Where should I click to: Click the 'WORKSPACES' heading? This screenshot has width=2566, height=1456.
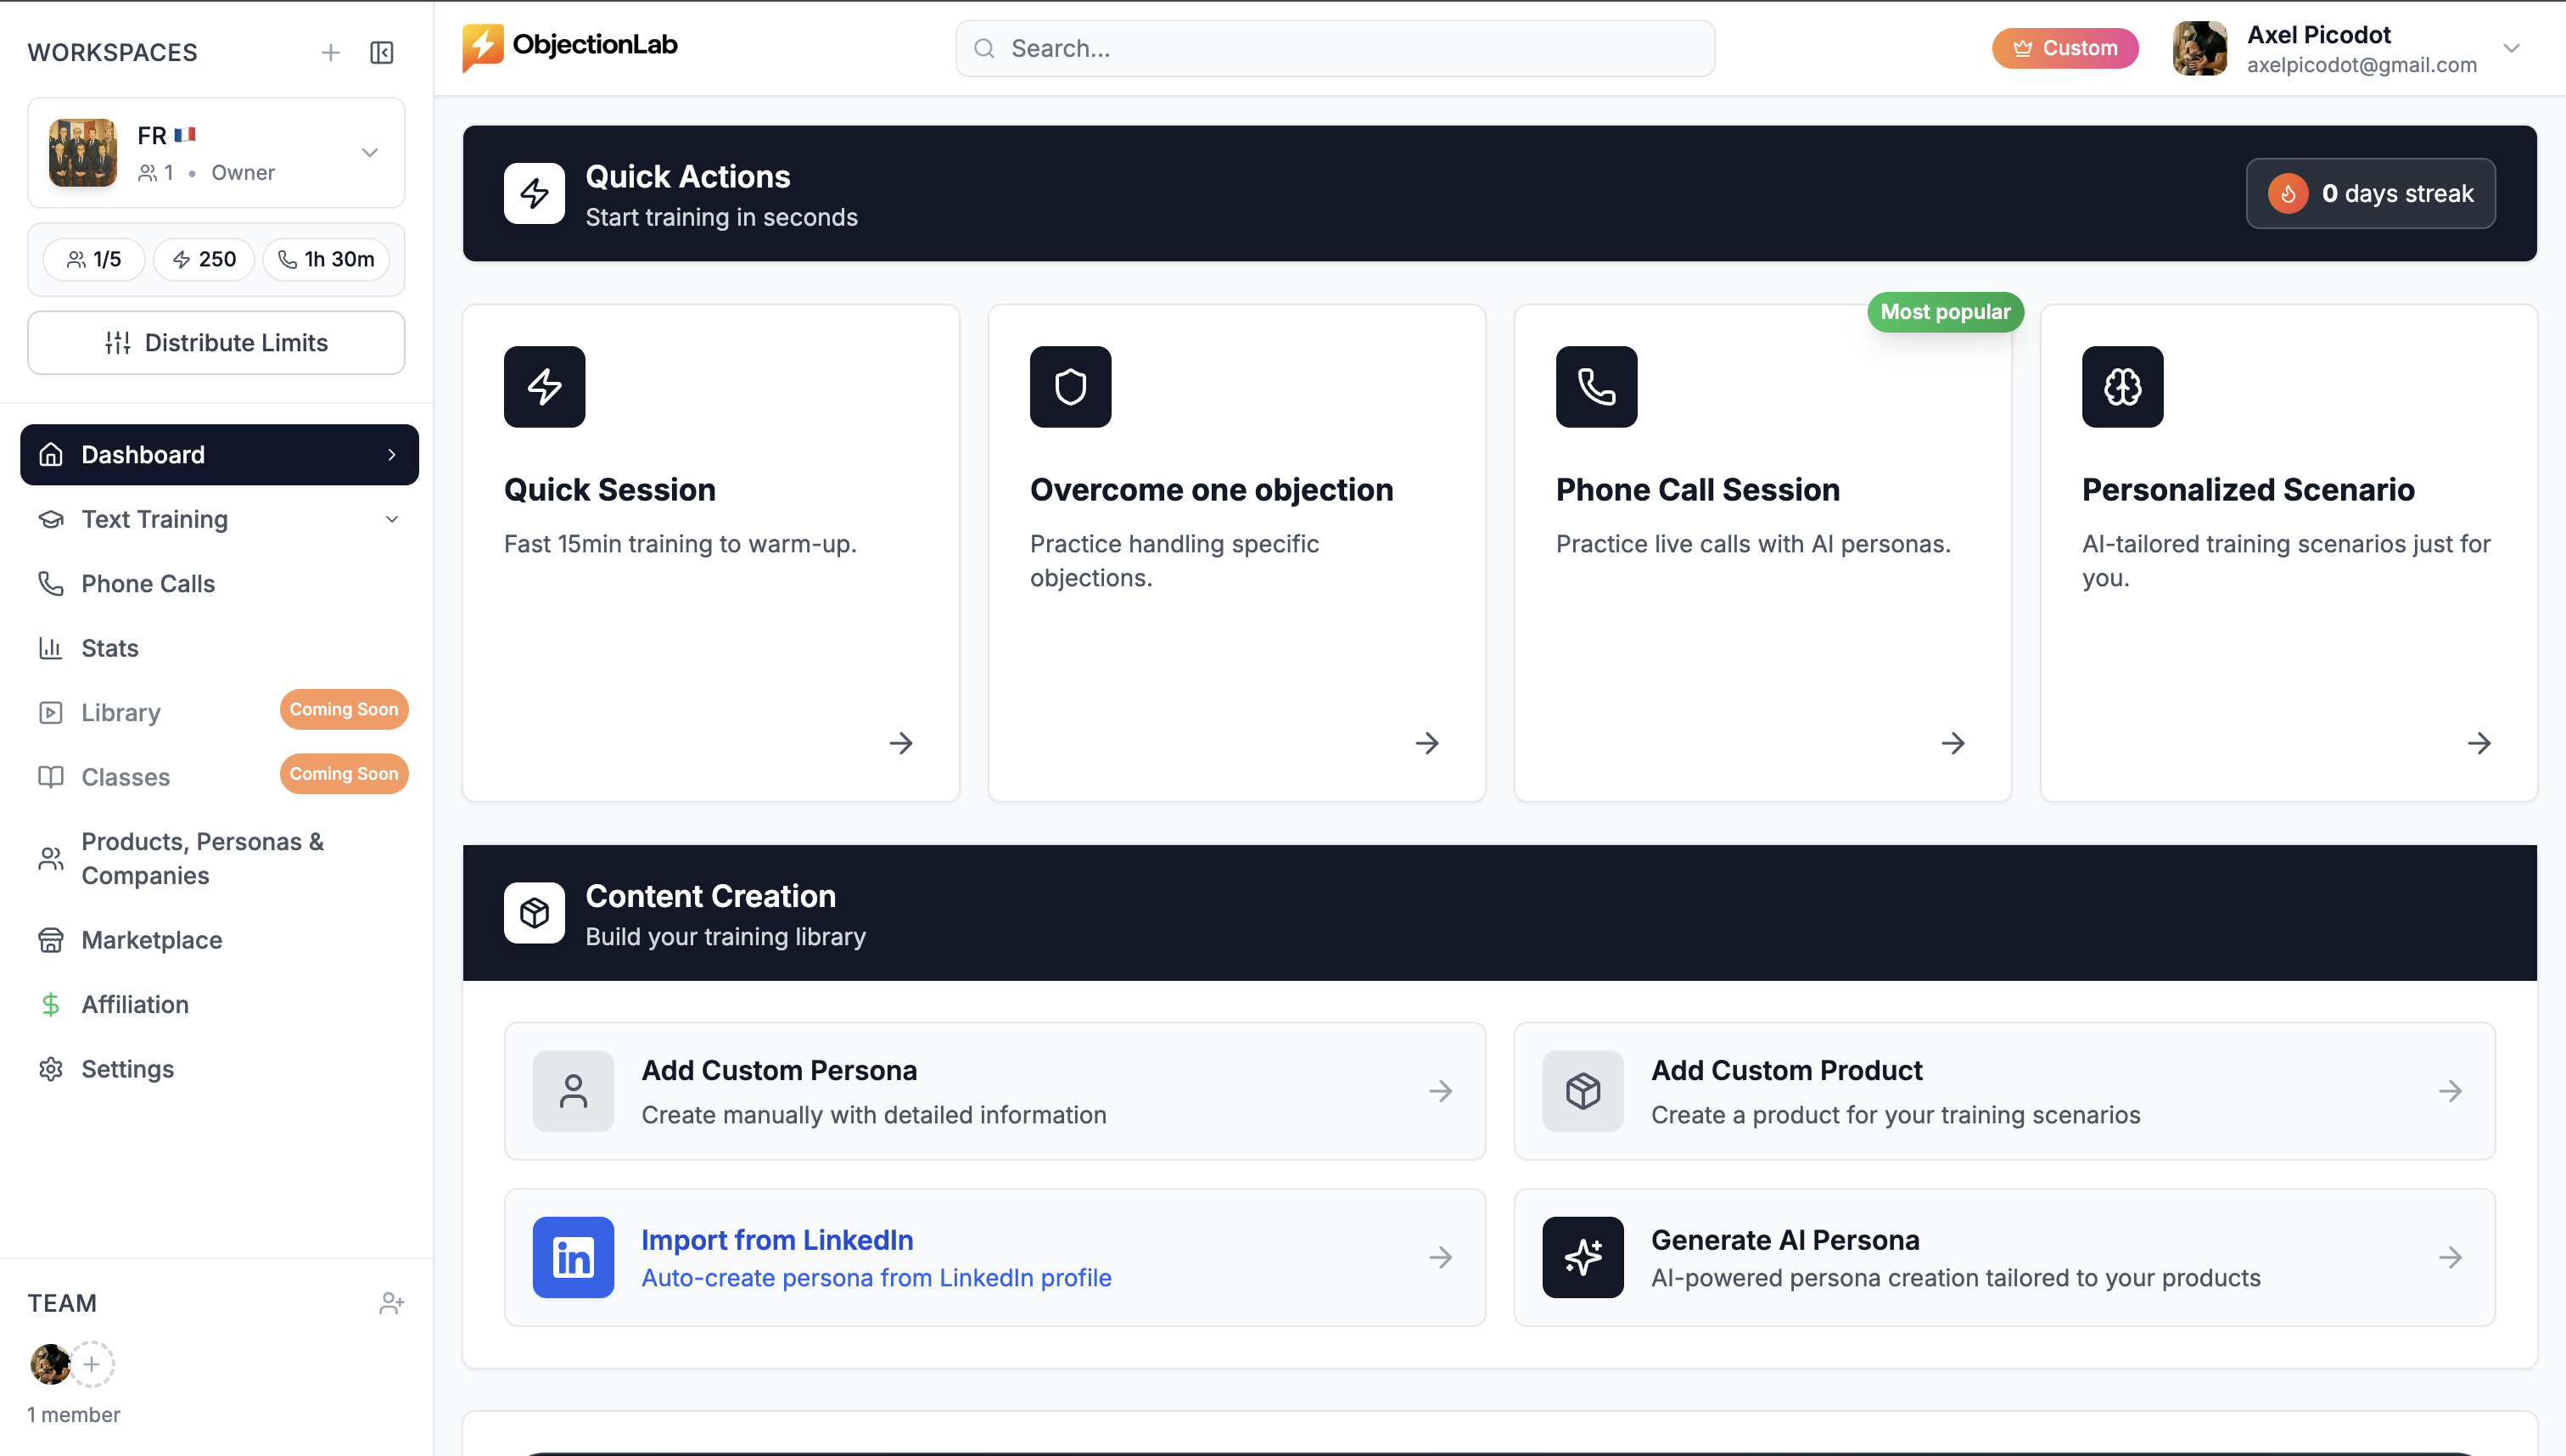point(112,52)
